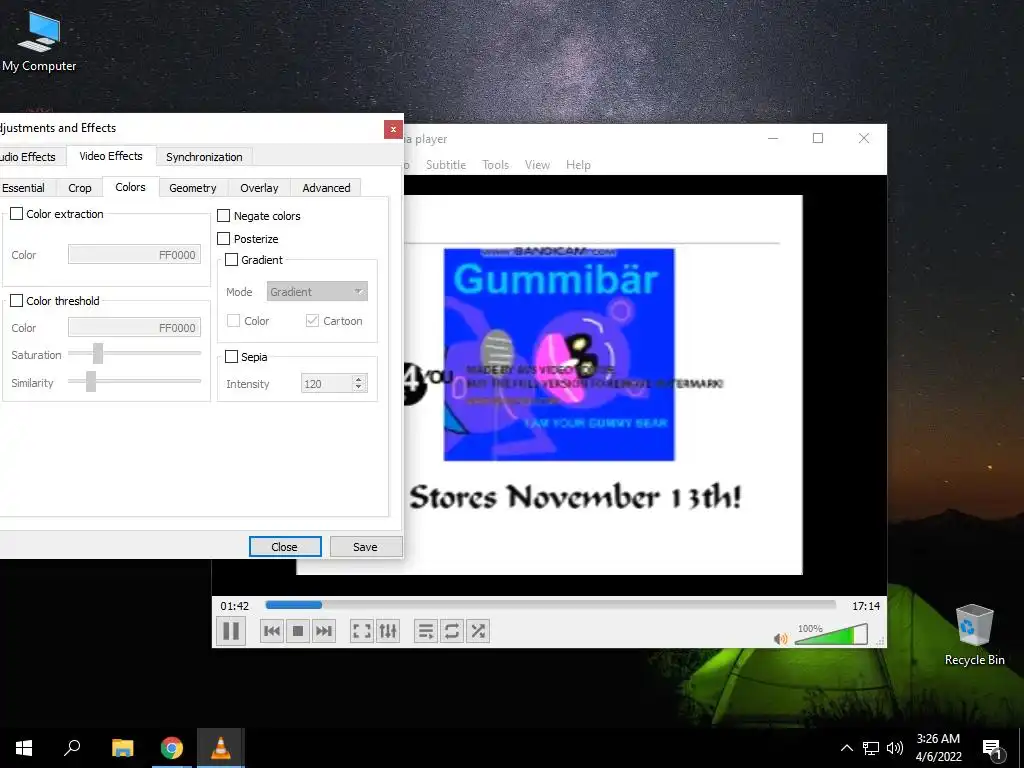The image size is (1024, 768).
Task: Open VLC View menu
Action: (x=537, y=165)
